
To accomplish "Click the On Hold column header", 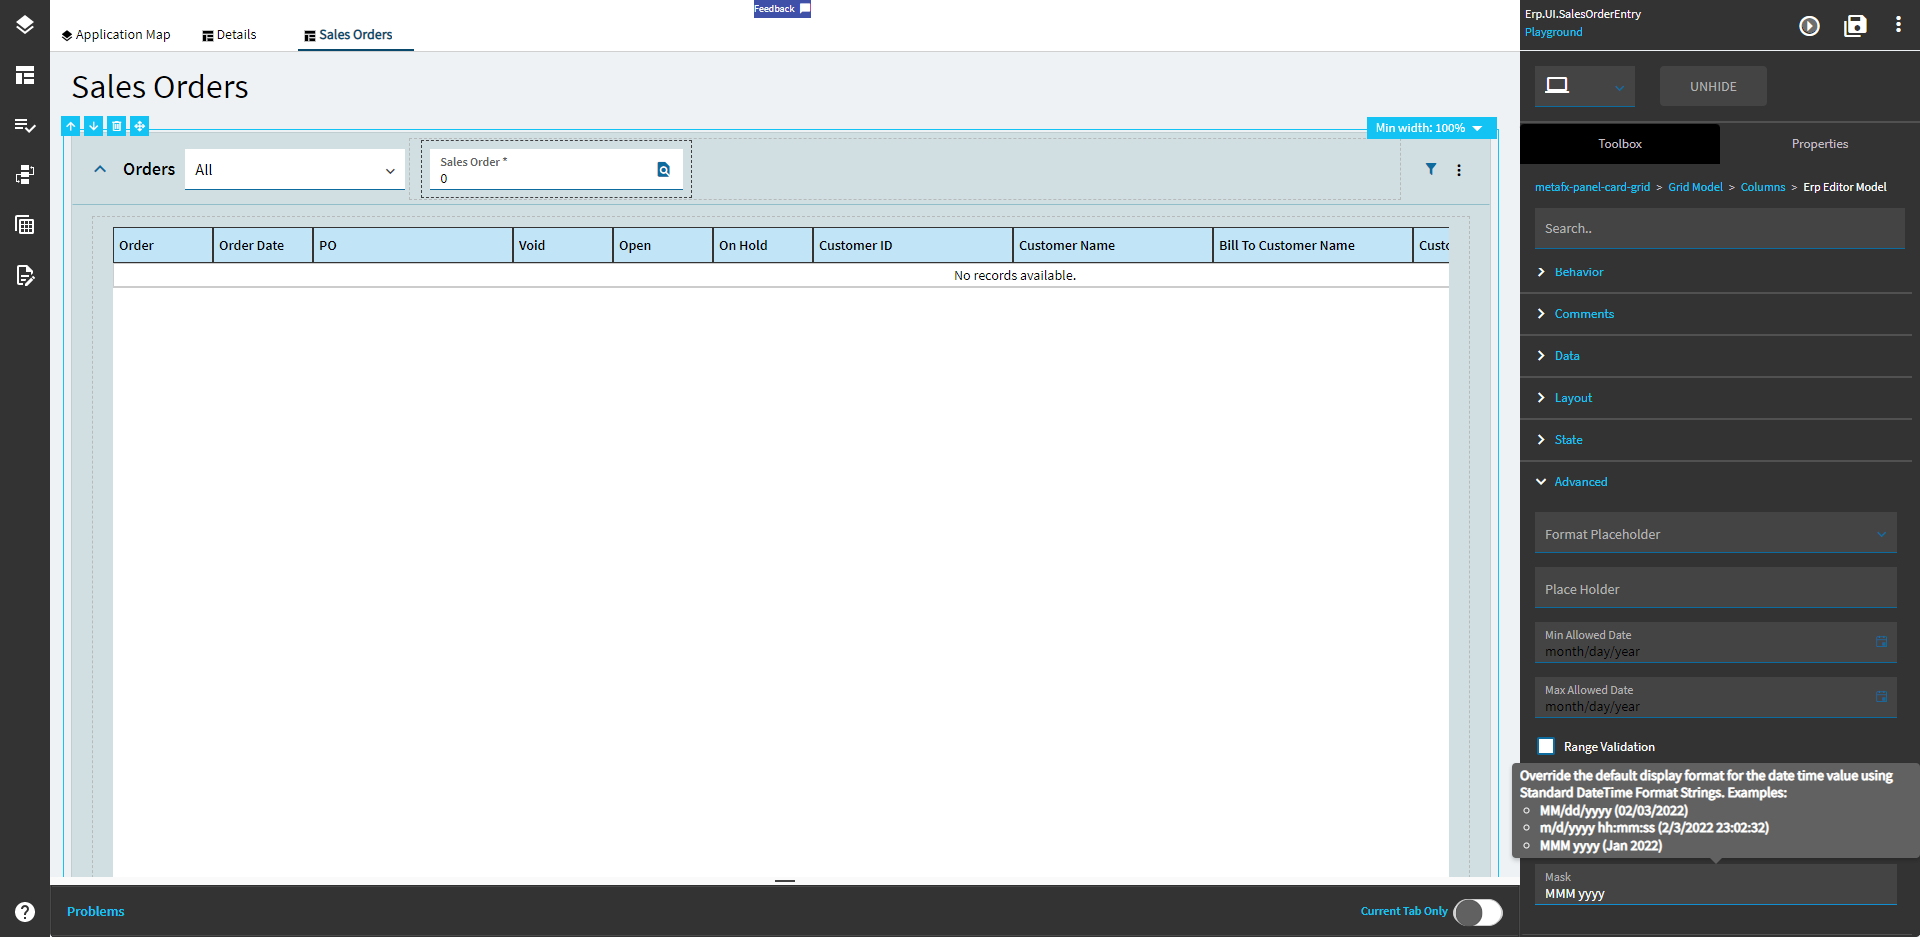I will (x=763, y=245).
